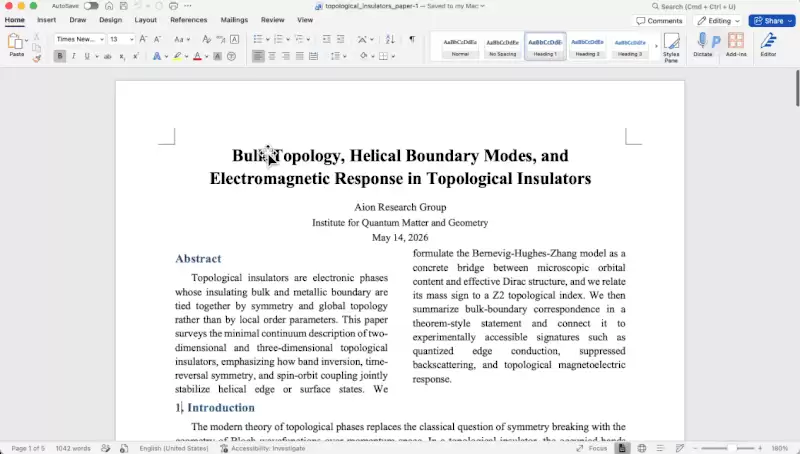The width and height of the screenshot is (800, 454).
Task: Apply subscript formatting
Action: pos(122,57)
